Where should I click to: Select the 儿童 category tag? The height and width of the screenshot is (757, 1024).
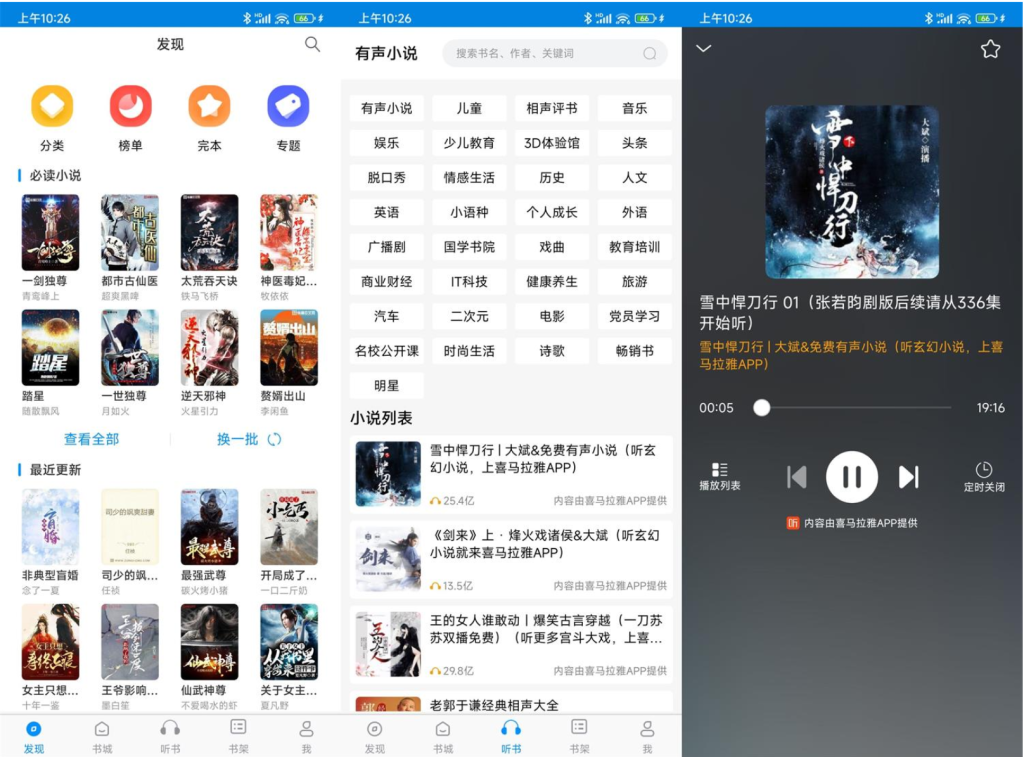tap(469, 108)
